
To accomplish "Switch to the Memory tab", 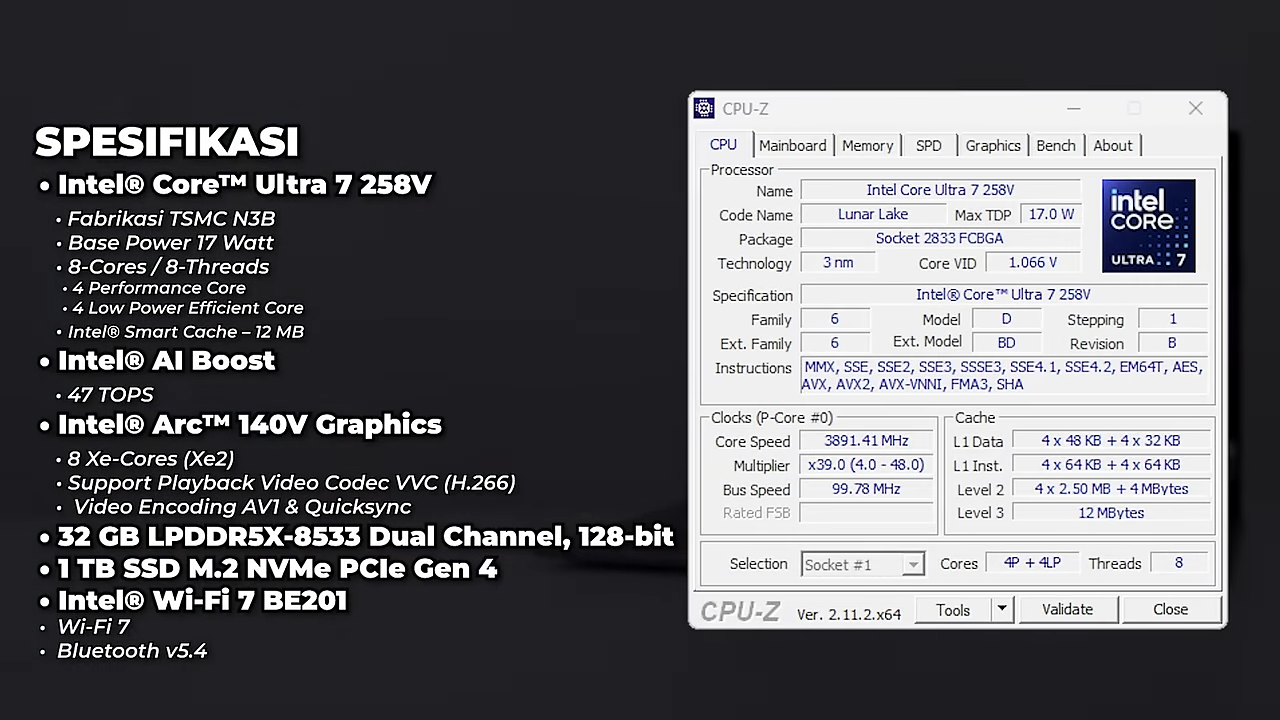I will tap(866, 145).
